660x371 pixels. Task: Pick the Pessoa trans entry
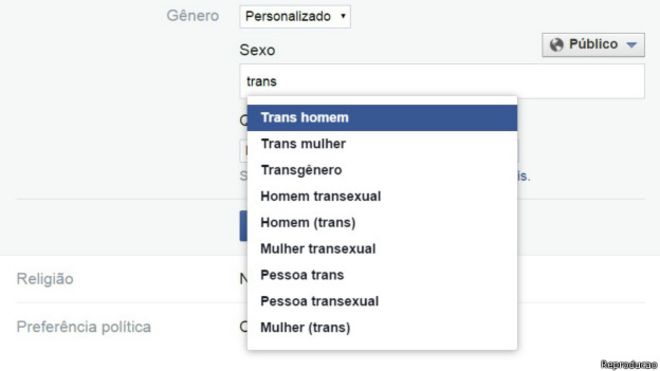point(382,275)
